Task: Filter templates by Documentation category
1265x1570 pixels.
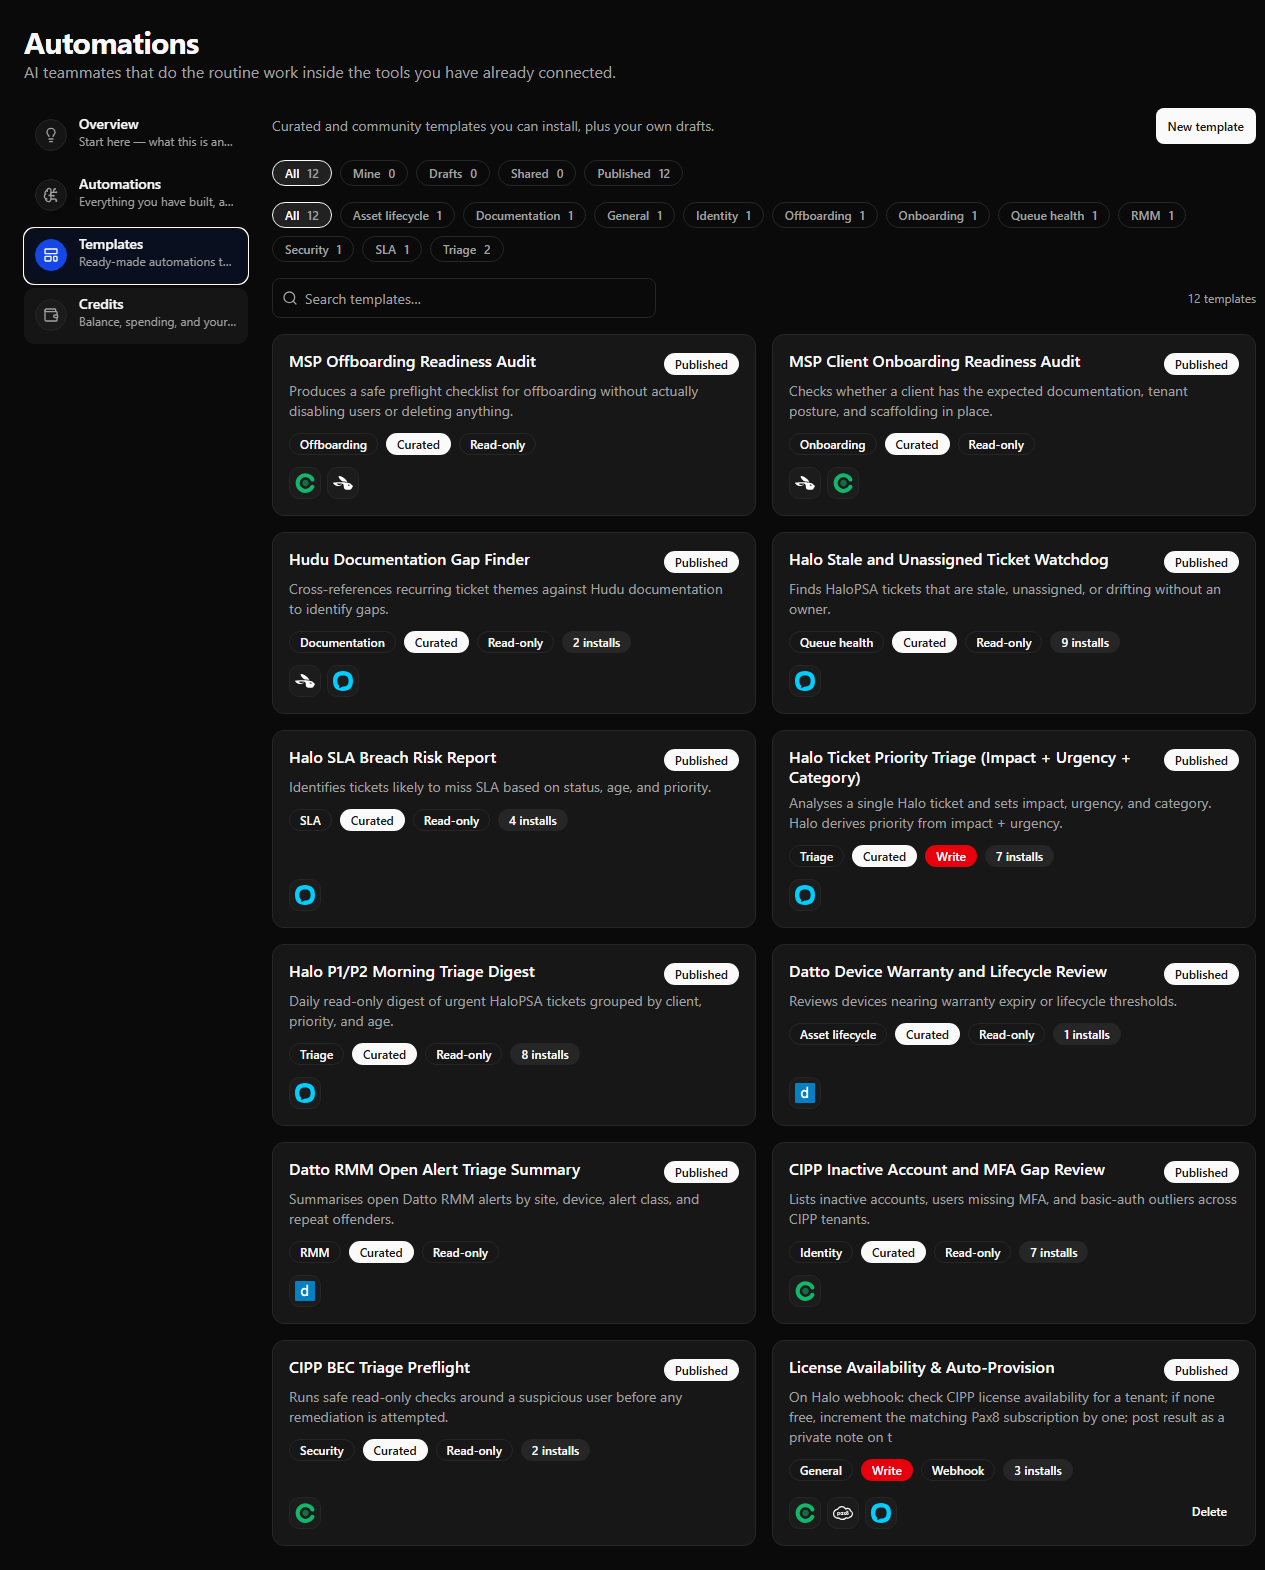Action: point(525,215)
